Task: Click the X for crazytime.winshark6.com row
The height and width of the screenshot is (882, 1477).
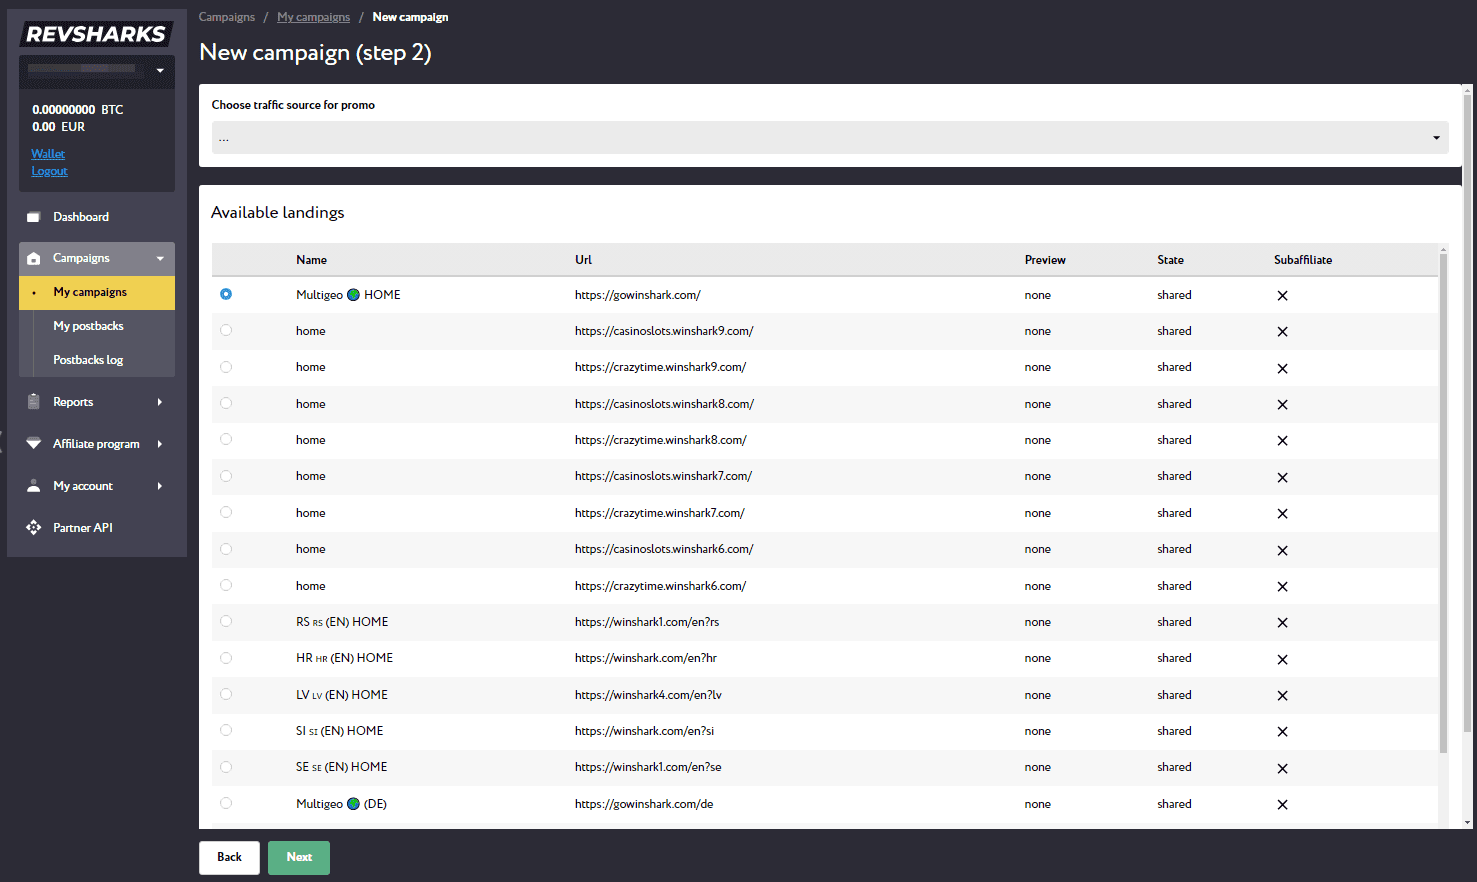Action: click(x=1282, y=587)
